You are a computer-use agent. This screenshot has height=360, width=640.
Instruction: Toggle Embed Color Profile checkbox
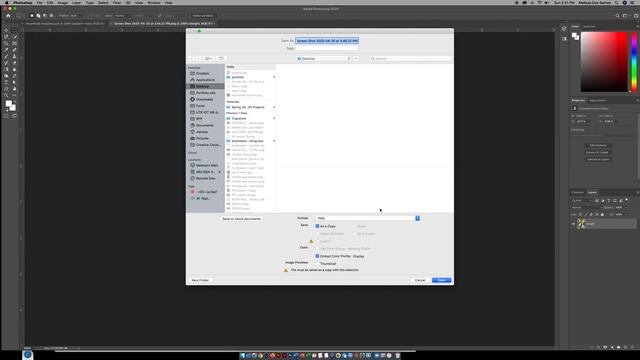pos(318,256)
